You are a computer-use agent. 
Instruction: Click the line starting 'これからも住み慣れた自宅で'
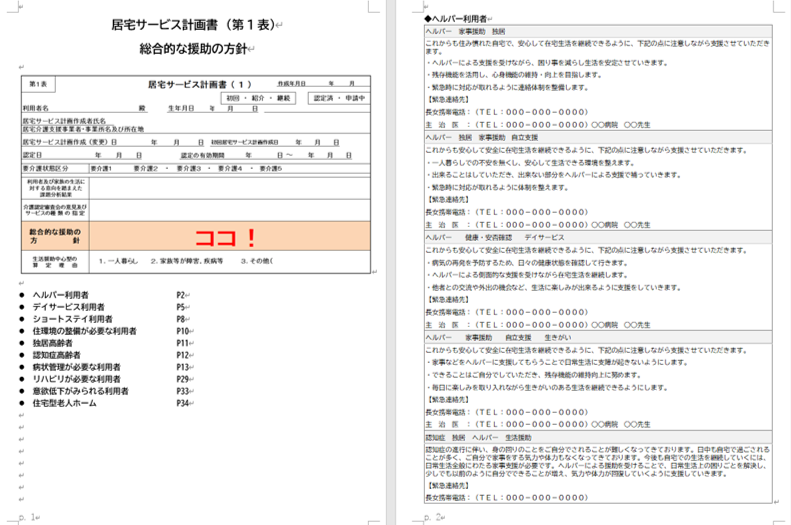[598, 47]
